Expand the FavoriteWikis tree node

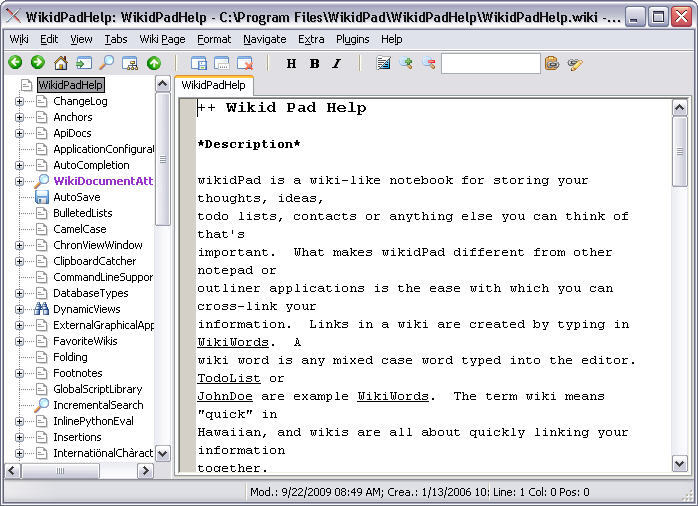(x=19, y=341)
